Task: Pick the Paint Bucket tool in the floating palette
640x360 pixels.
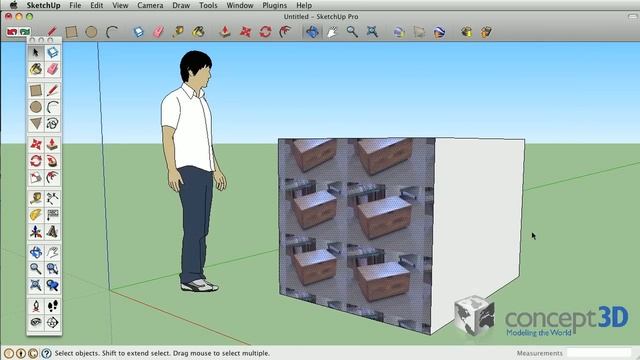Action: [x=36, y=69]
